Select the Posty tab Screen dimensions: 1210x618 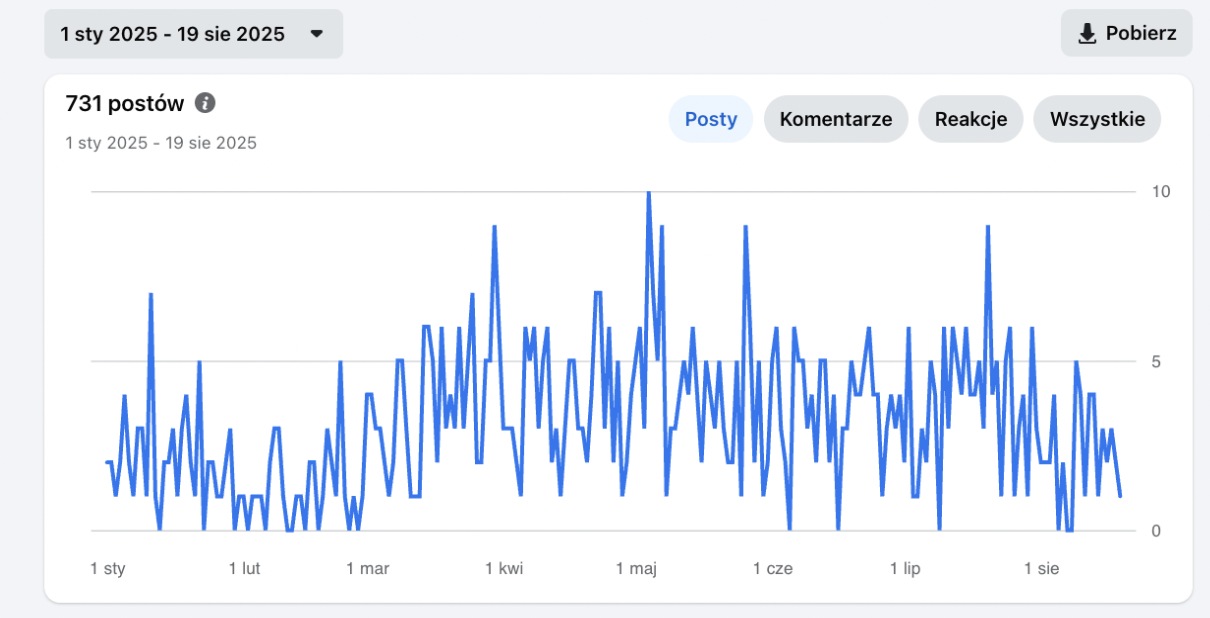[x=710, y=119]
